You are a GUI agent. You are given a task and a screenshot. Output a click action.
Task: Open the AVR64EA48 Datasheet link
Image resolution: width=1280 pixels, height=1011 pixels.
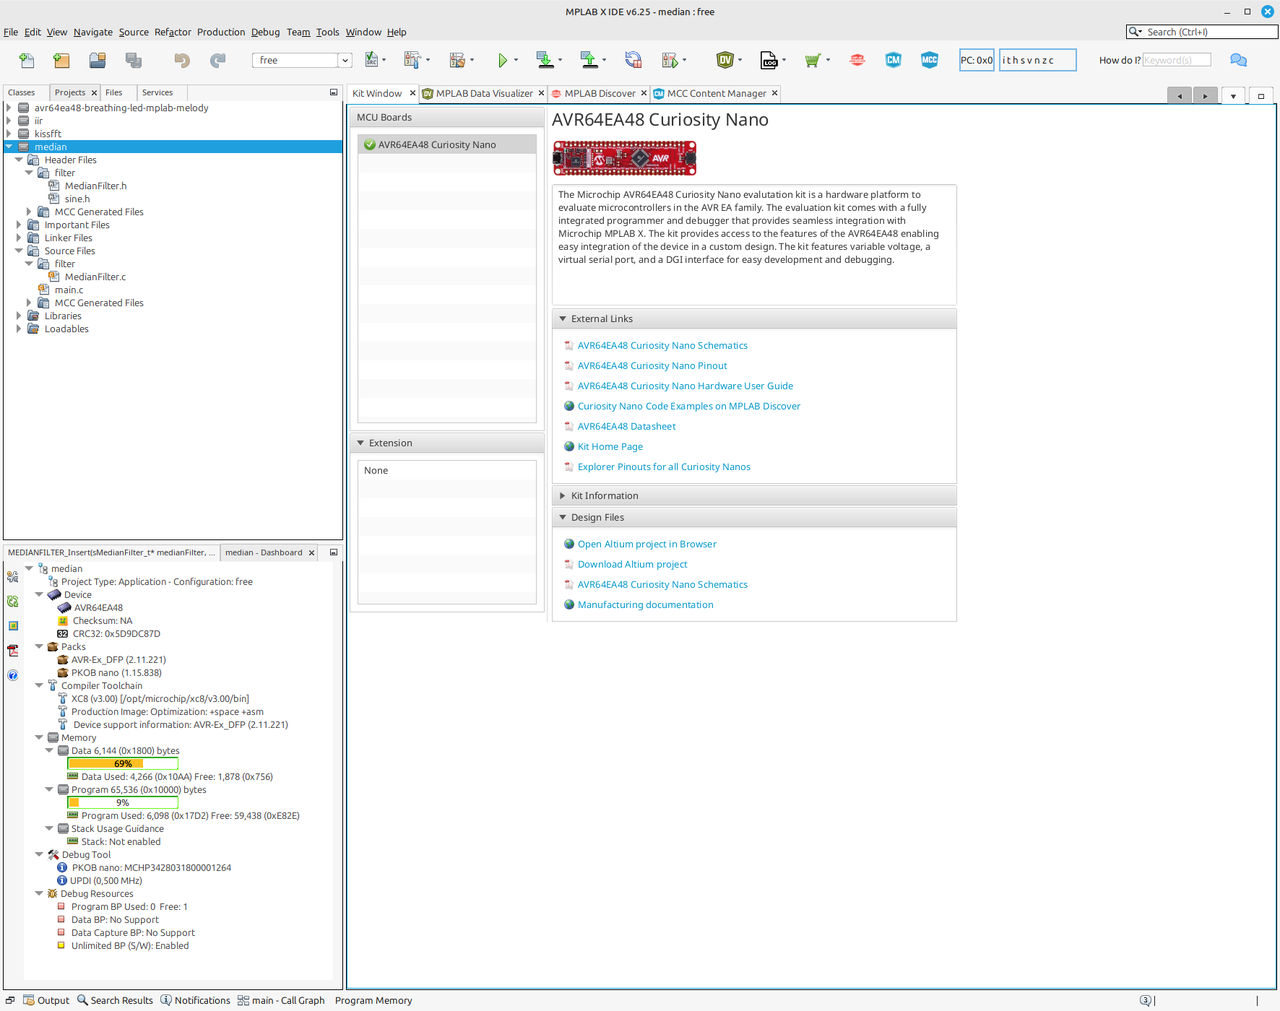click(x=626, y=425)
